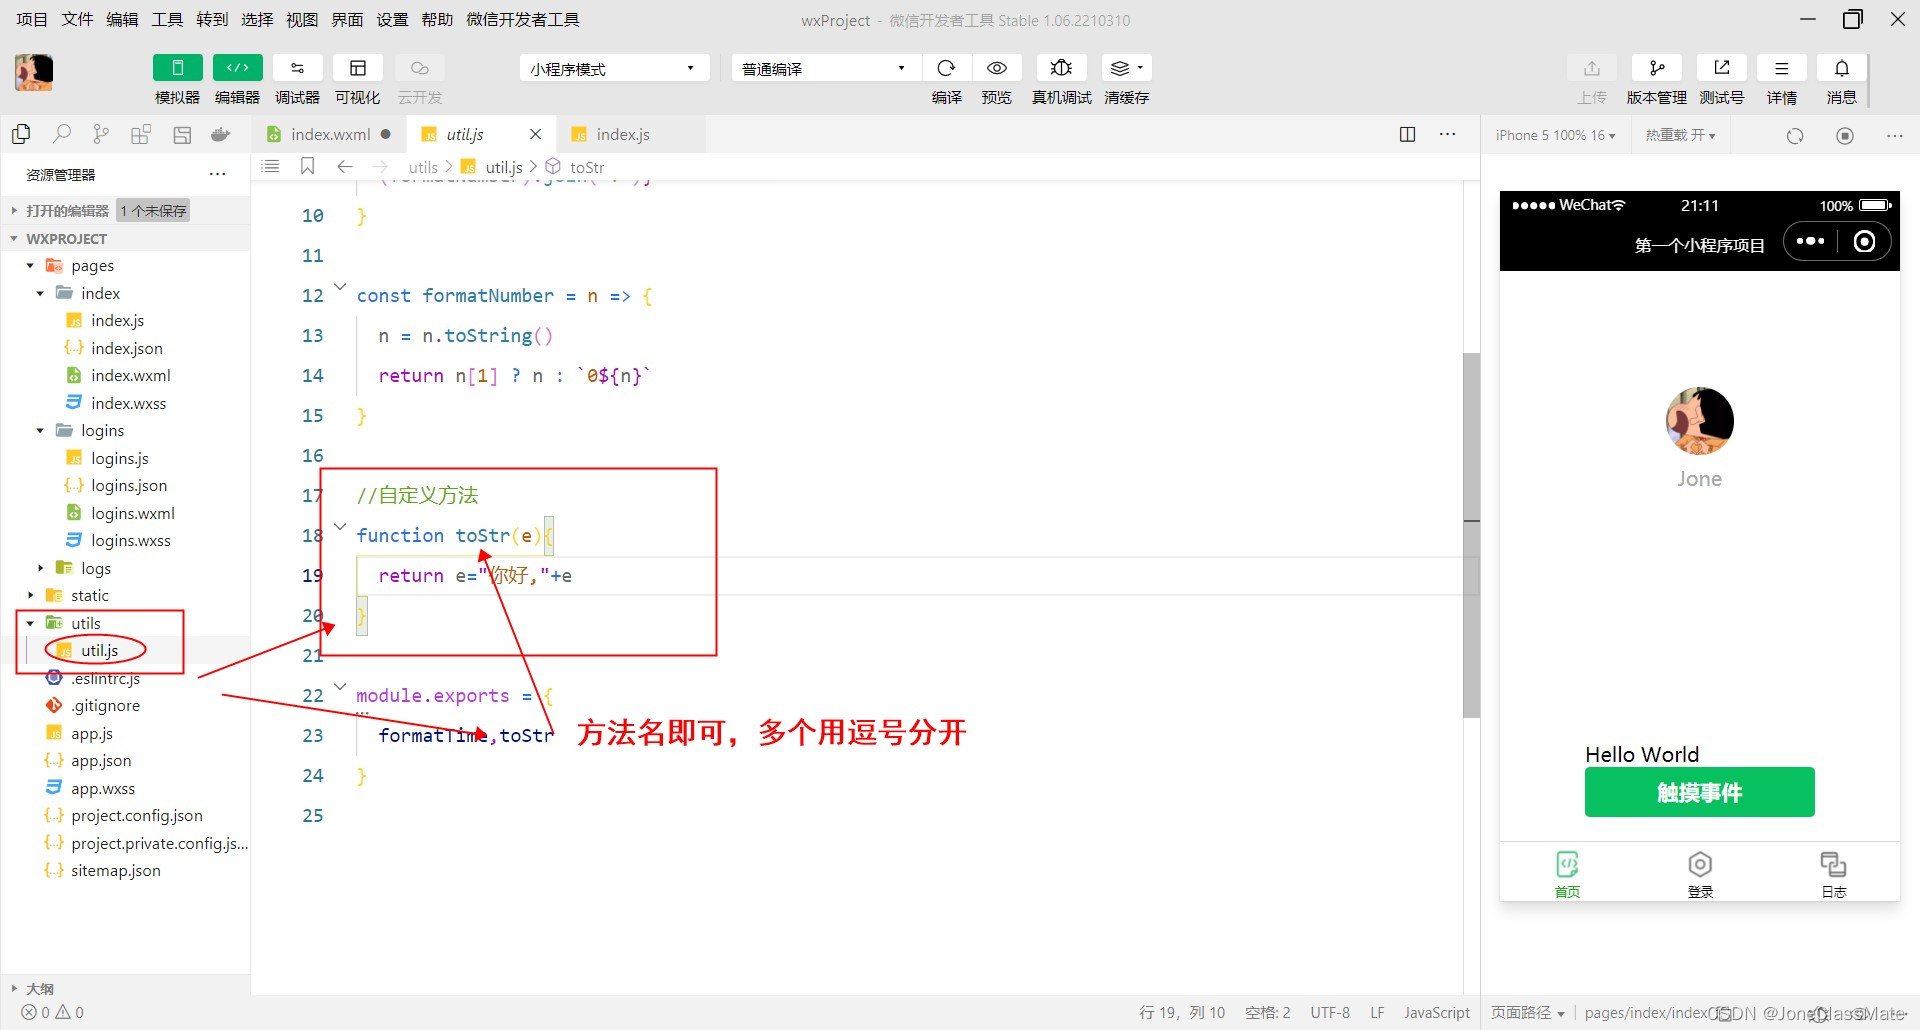
Task: Open test account icon
Action: pos(1722,68)
